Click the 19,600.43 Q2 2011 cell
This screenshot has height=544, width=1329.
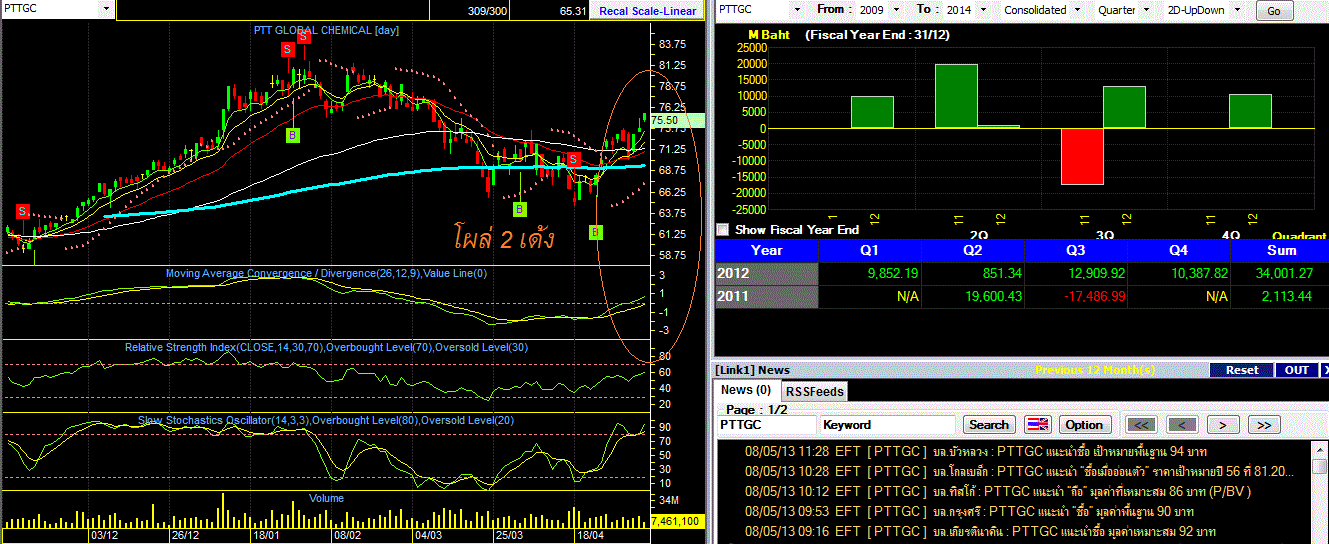(974, 296)
